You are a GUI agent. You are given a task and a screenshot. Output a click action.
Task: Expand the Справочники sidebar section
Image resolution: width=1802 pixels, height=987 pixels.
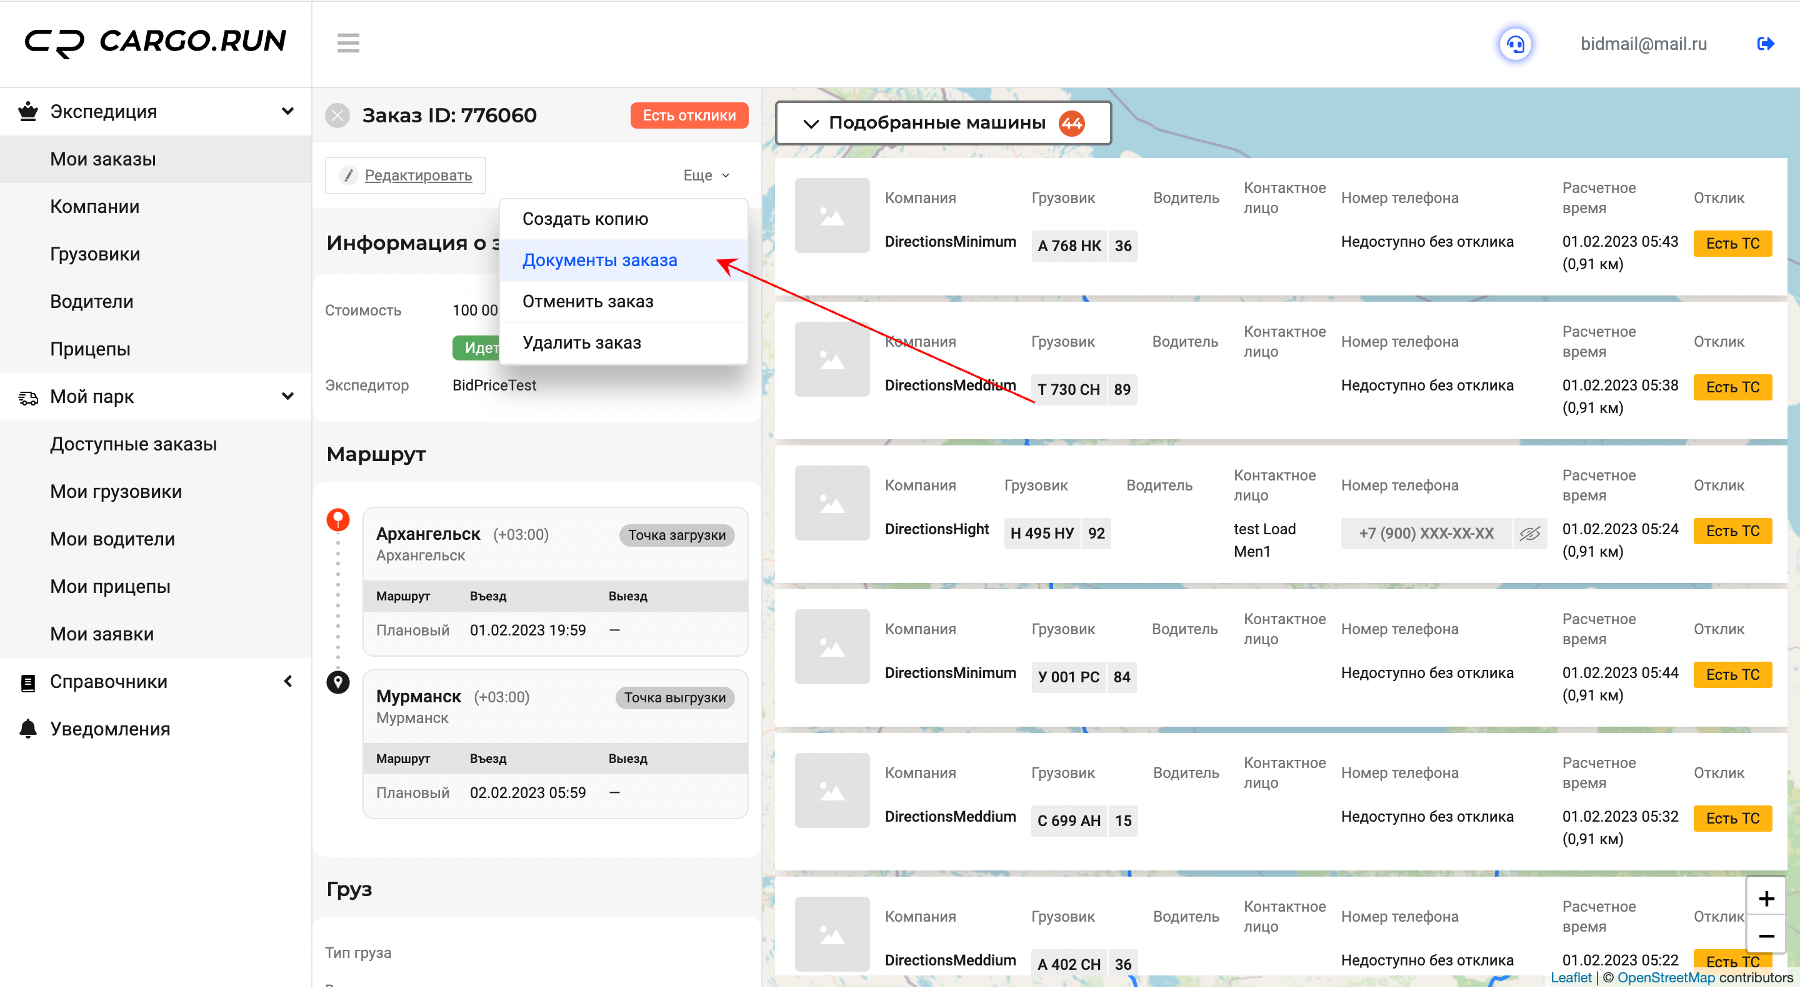coord(287,682)
